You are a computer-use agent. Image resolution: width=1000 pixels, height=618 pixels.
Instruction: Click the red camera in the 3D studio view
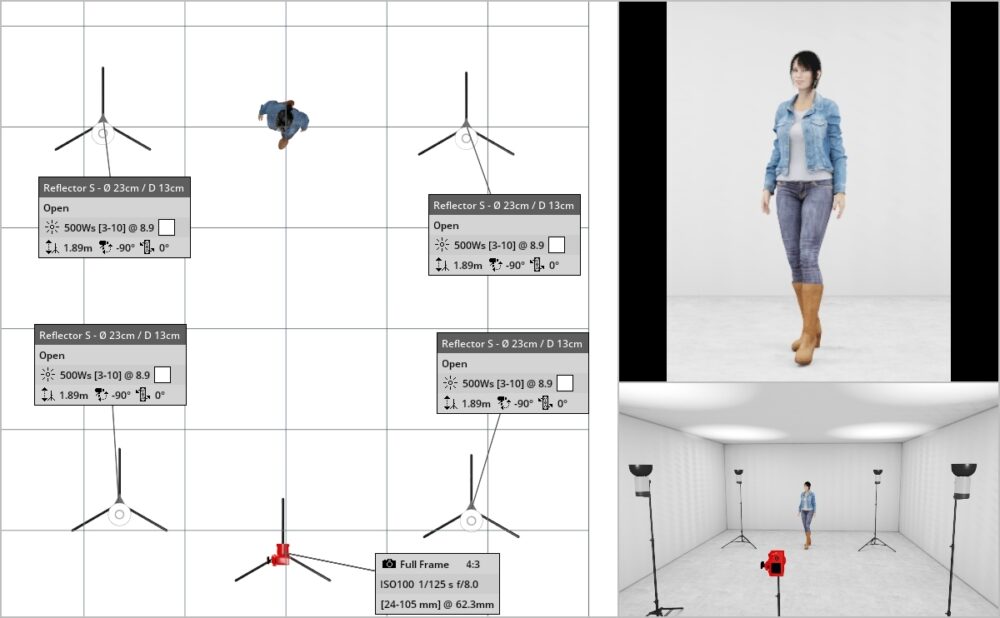775,563
